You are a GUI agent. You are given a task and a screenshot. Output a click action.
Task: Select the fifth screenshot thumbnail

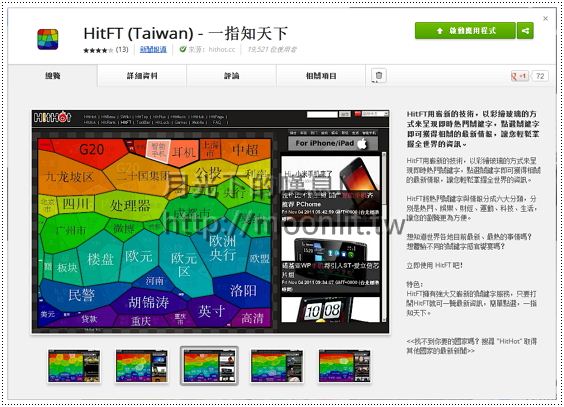344,366
